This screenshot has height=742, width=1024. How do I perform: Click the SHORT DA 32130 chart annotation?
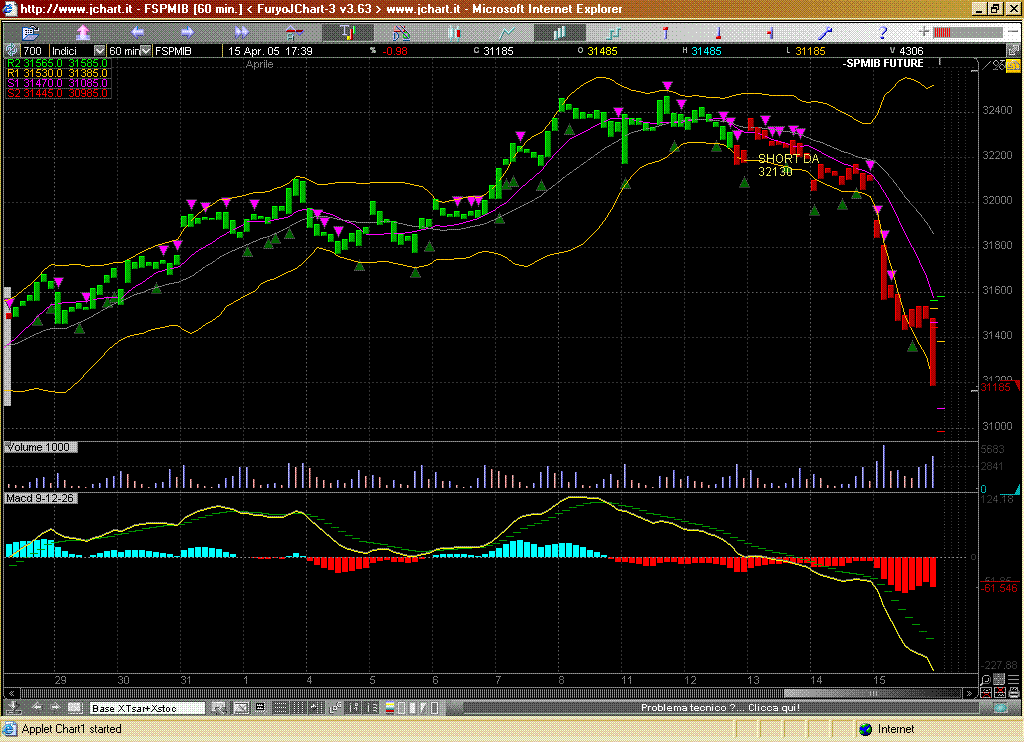[x=786, y=165]
